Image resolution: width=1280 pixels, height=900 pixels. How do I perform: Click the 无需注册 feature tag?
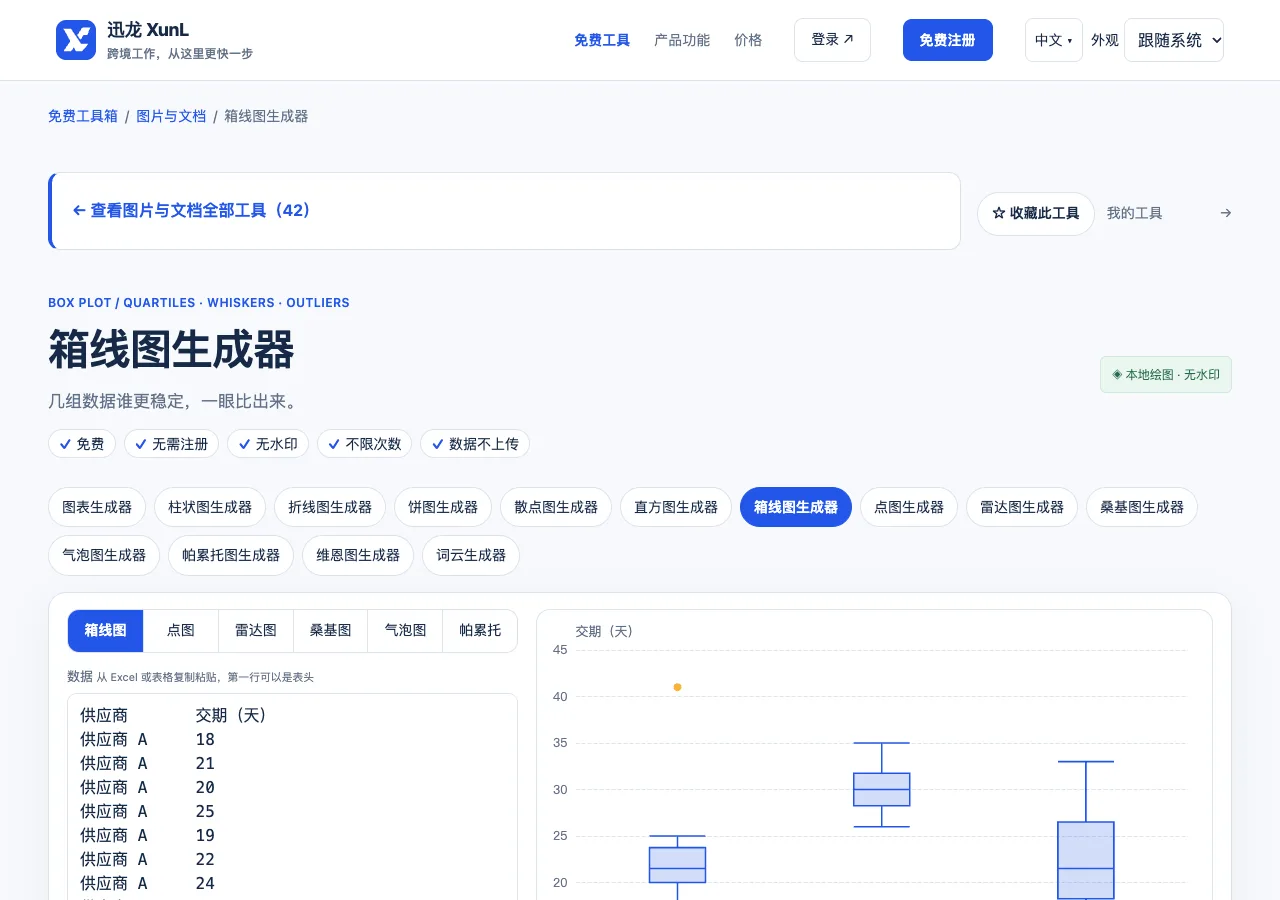coord(171,444)
